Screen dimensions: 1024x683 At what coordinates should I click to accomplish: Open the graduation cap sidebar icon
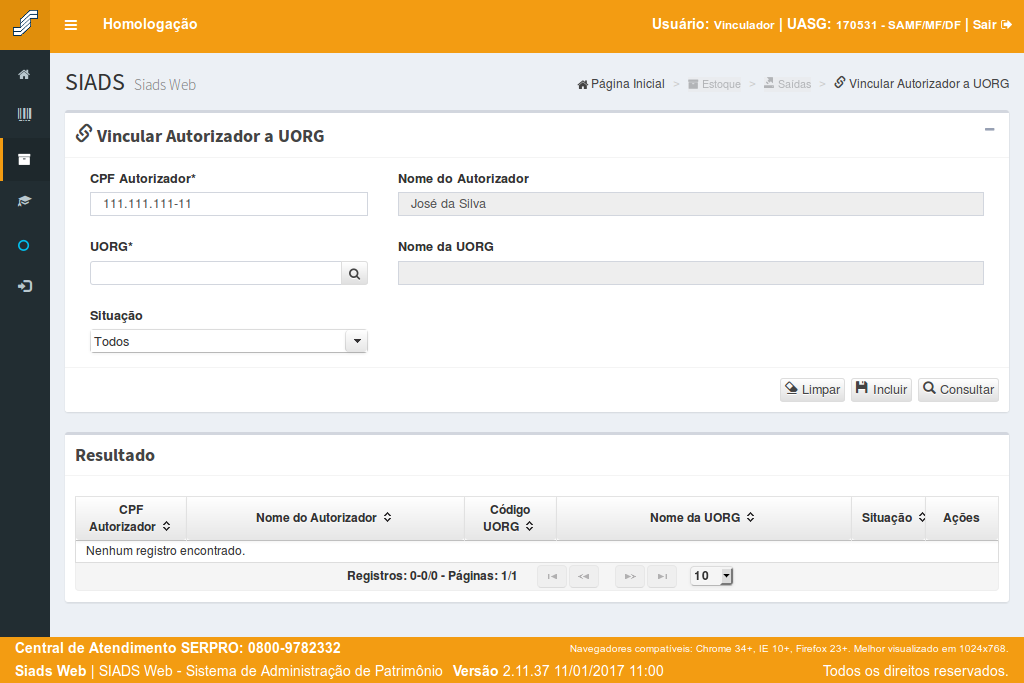[x=24, y=201]
